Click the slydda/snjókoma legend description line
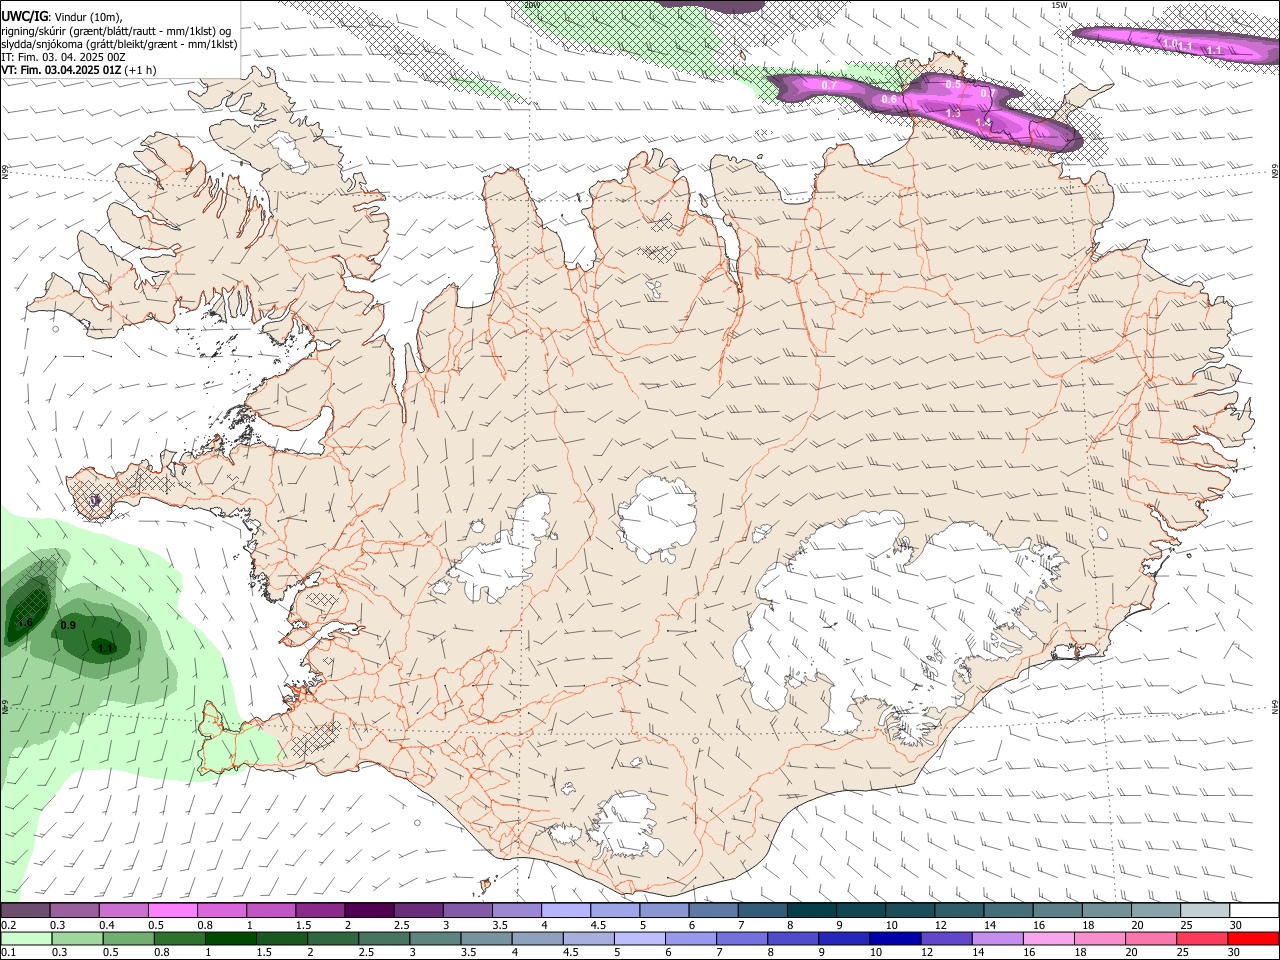 119,44
